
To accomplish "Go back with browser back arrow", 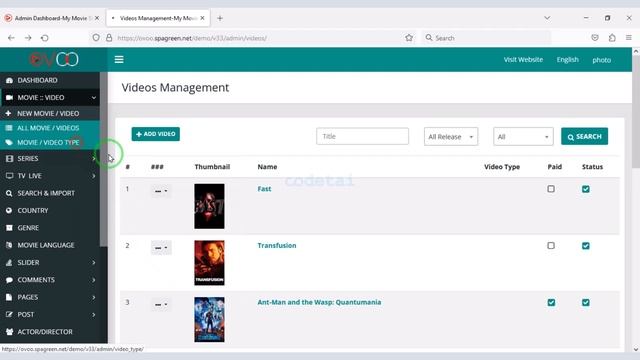I will coord(11,38).
